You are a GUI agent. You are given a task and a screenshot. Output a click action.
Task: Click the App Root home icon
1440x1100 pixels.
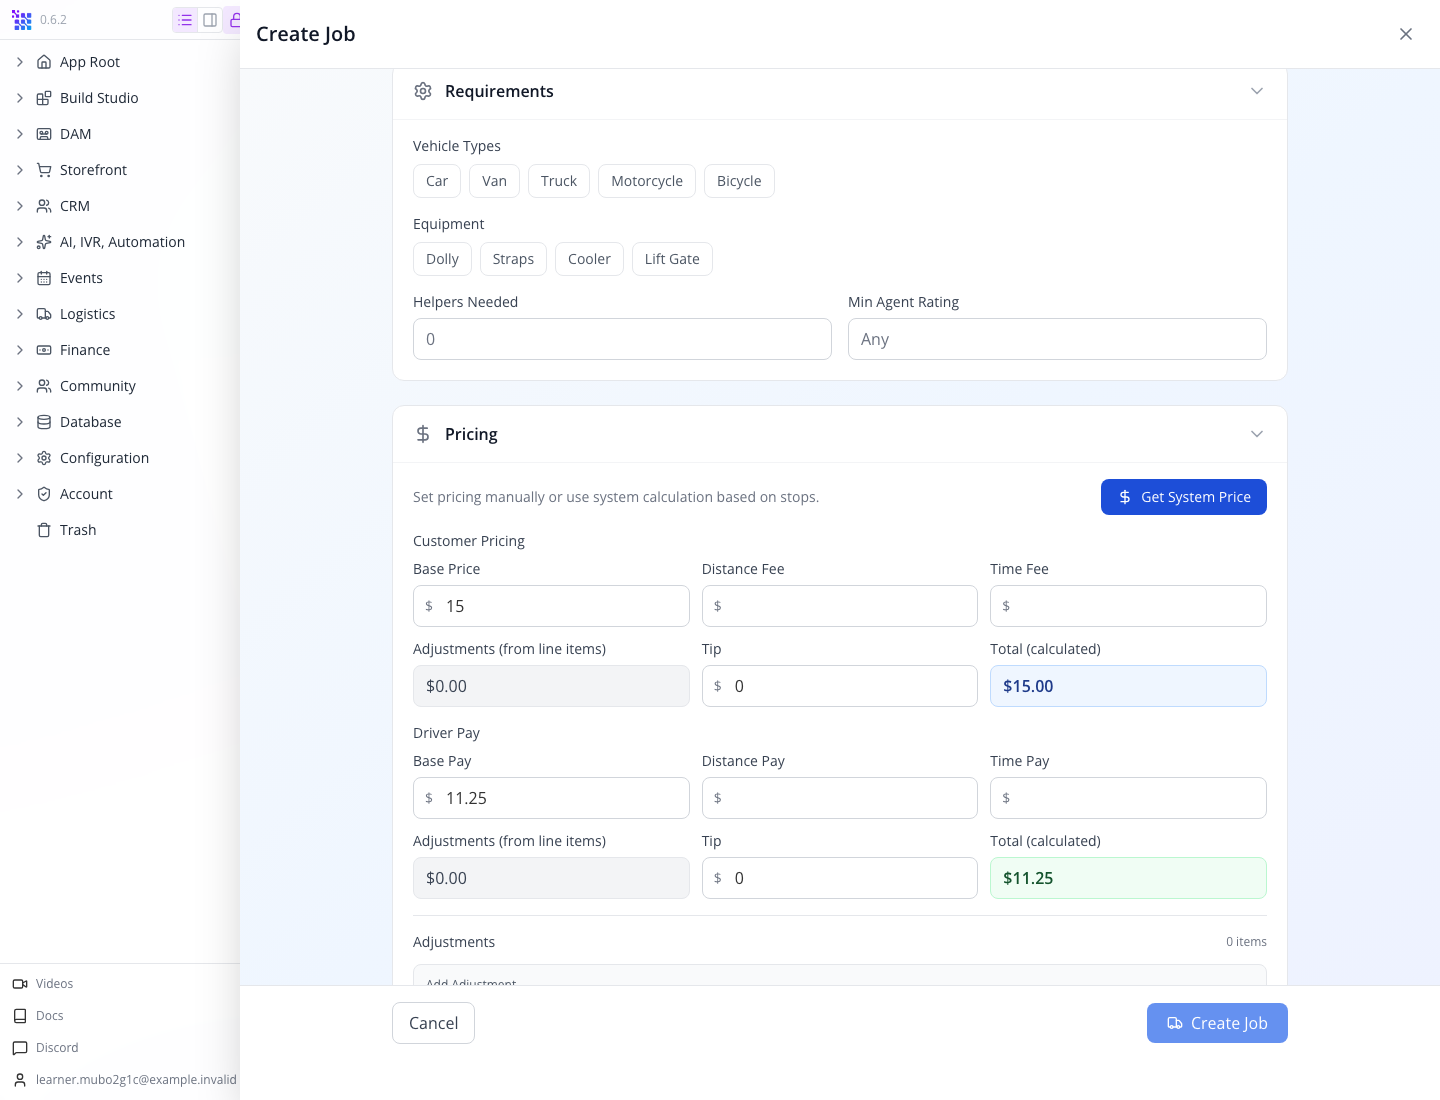pyautogui.click(x=44, y=62)
